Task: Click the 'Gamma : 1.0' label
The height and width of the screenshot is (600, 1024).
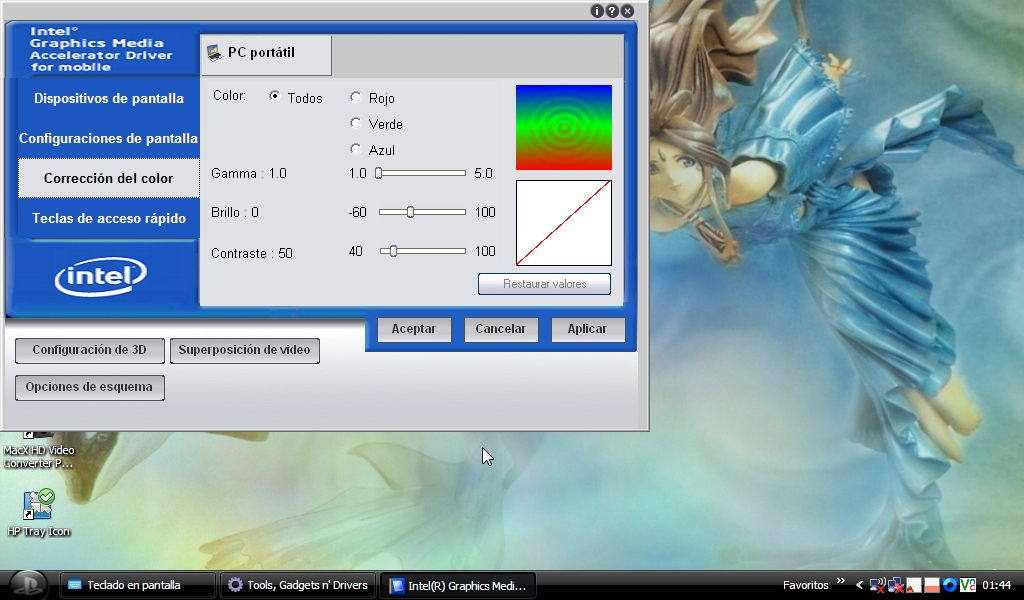Action: (x=249, y=174)
